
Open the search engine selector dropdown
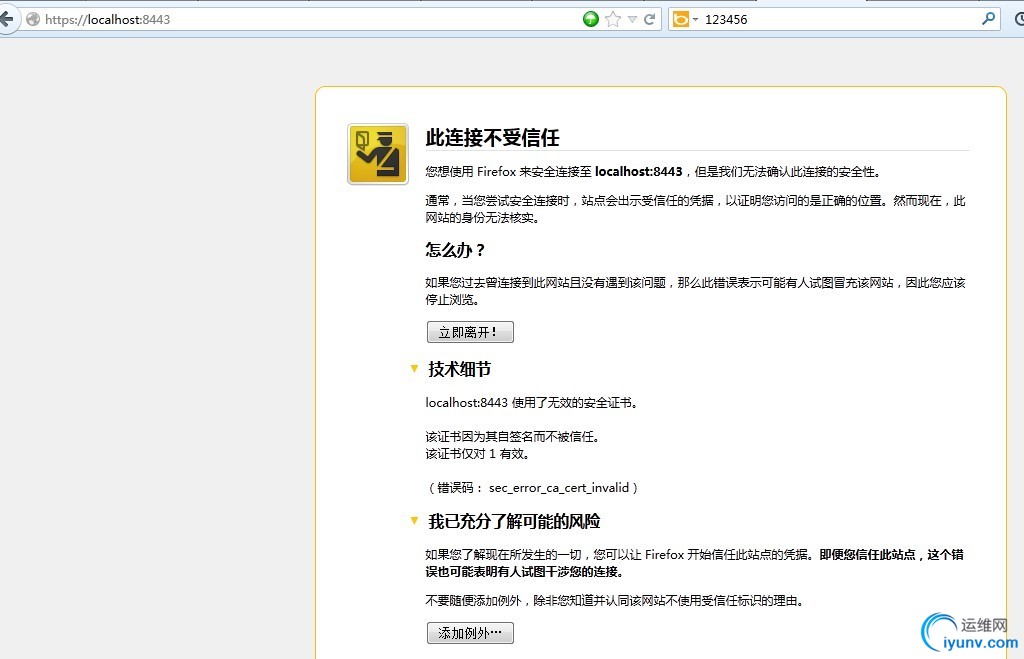(685, 20)
